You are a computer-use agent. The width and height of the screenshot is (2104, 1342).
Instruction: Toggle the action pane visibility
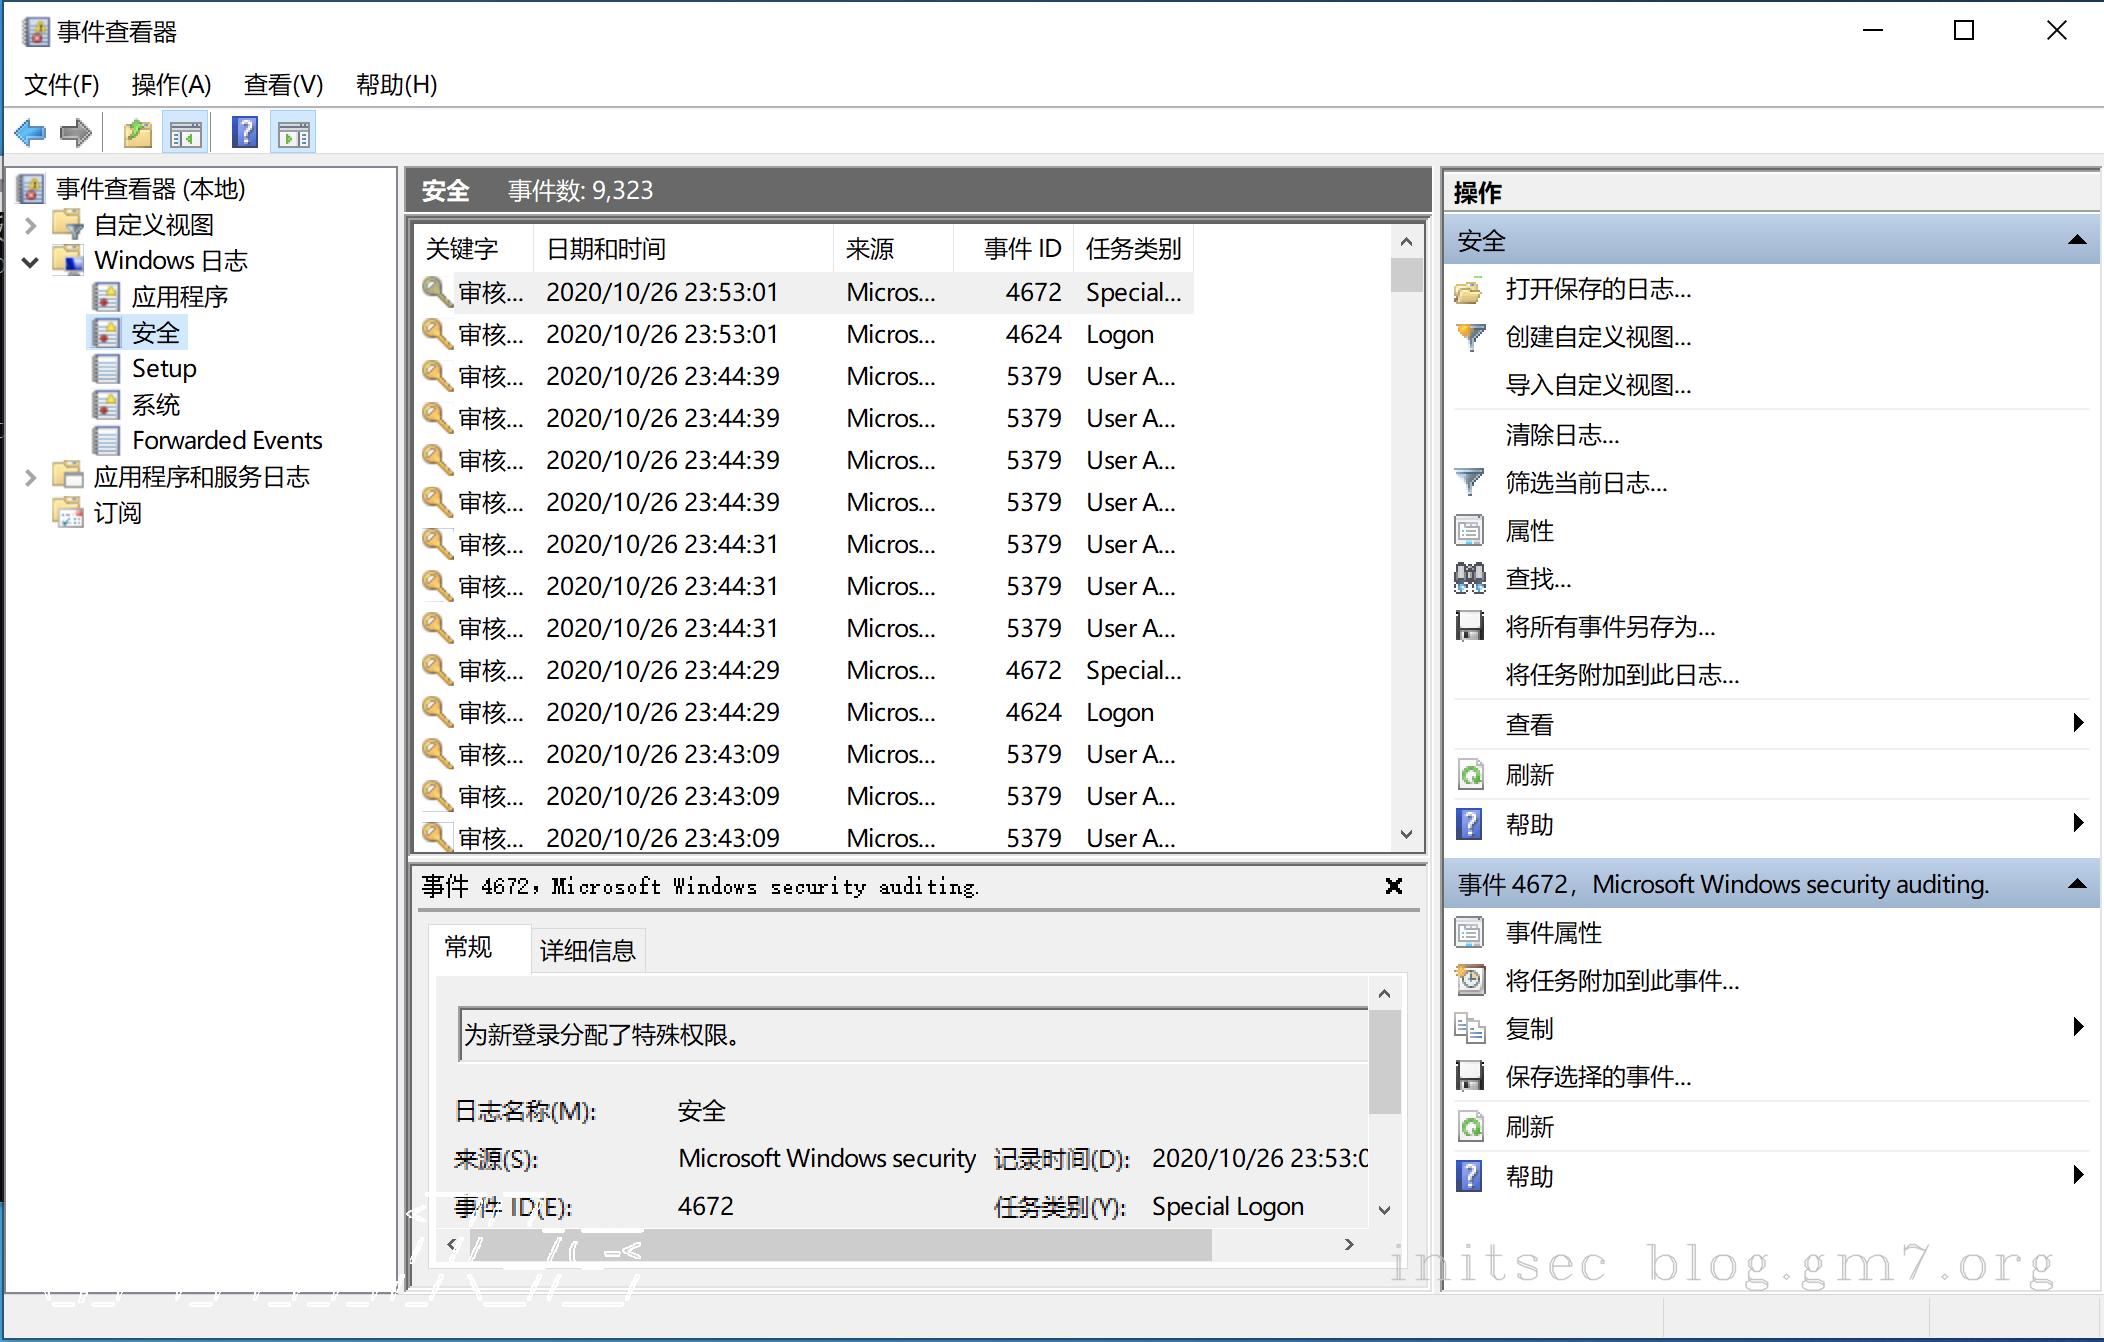tap(293, 131)
